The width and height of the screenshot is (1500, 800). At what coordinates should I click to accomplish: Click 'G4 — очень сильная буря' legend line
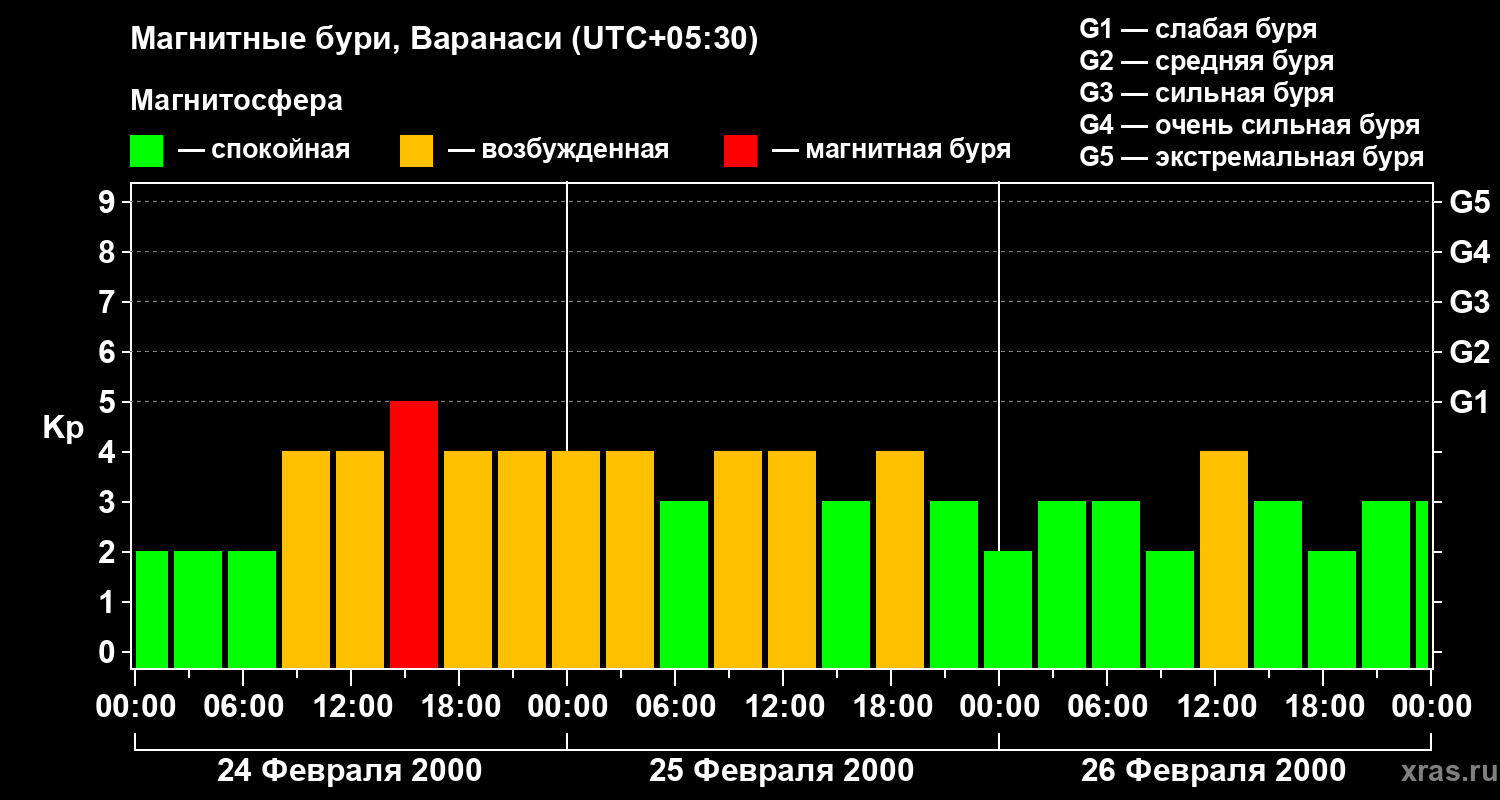tap(1250, 125)
